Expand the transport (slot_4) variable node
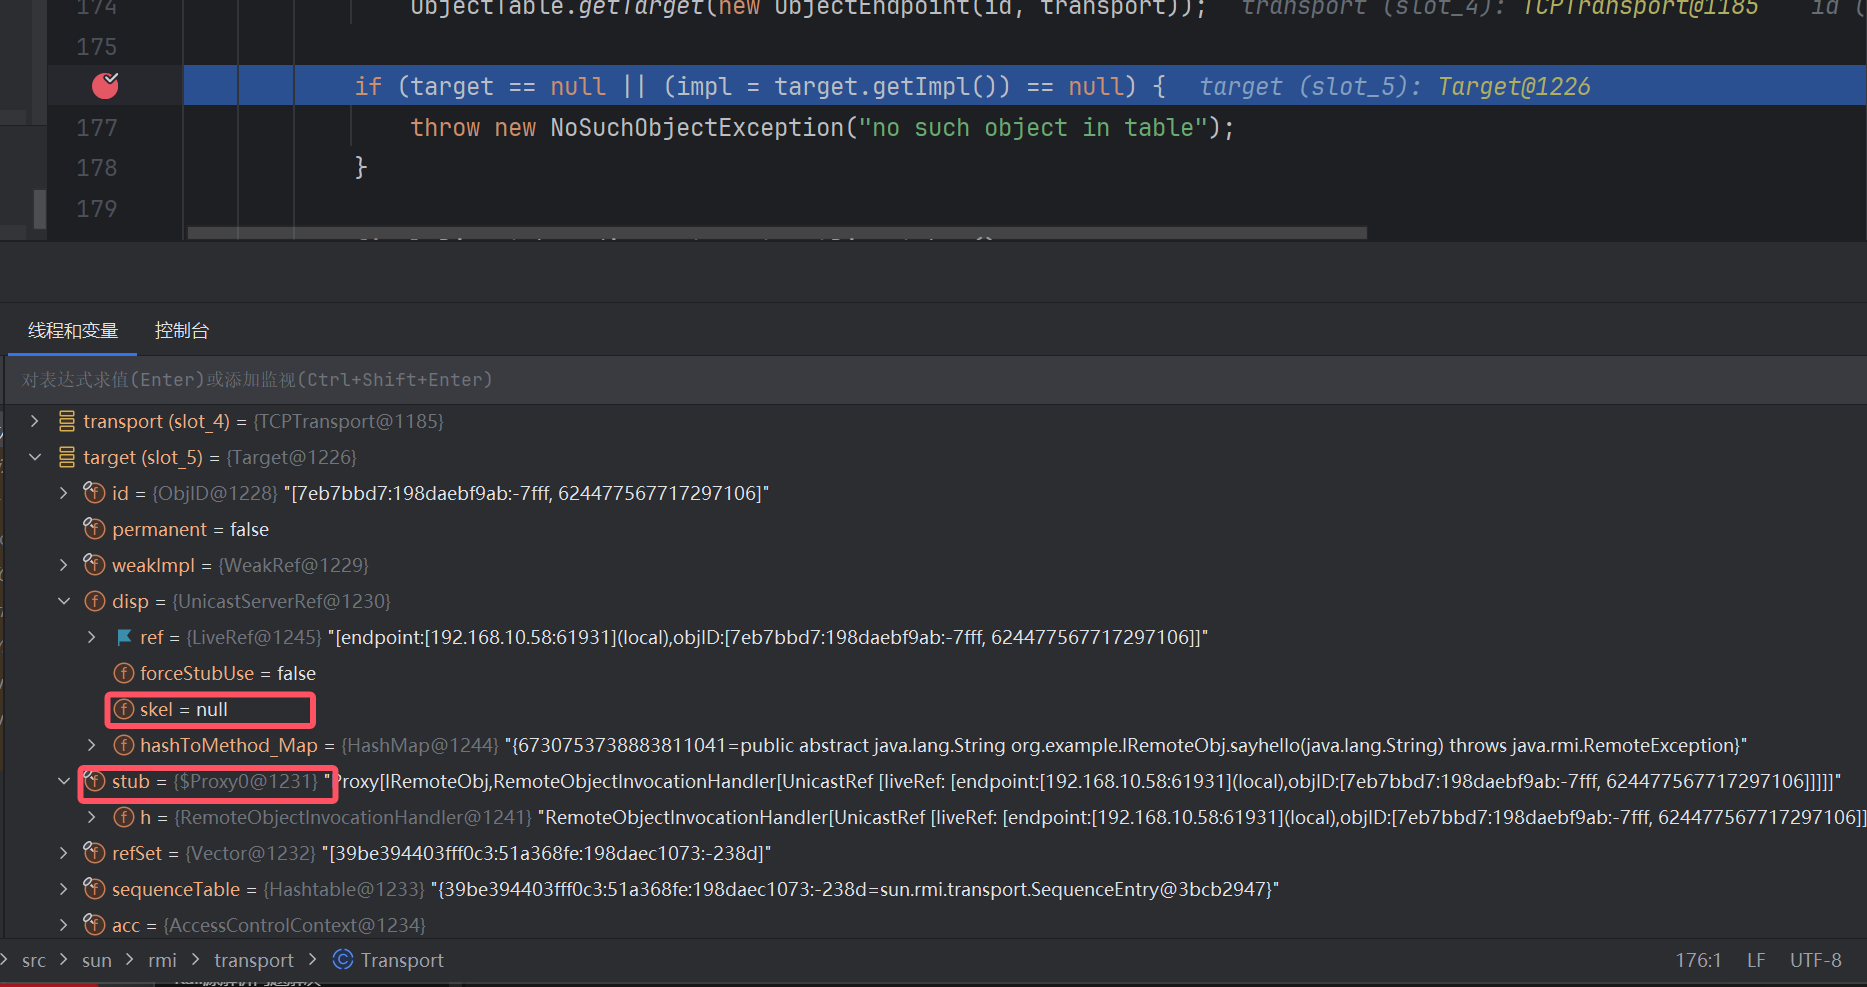Image resolution: width=1867 pixels, height=987 pixels. [x=35, y=421]
